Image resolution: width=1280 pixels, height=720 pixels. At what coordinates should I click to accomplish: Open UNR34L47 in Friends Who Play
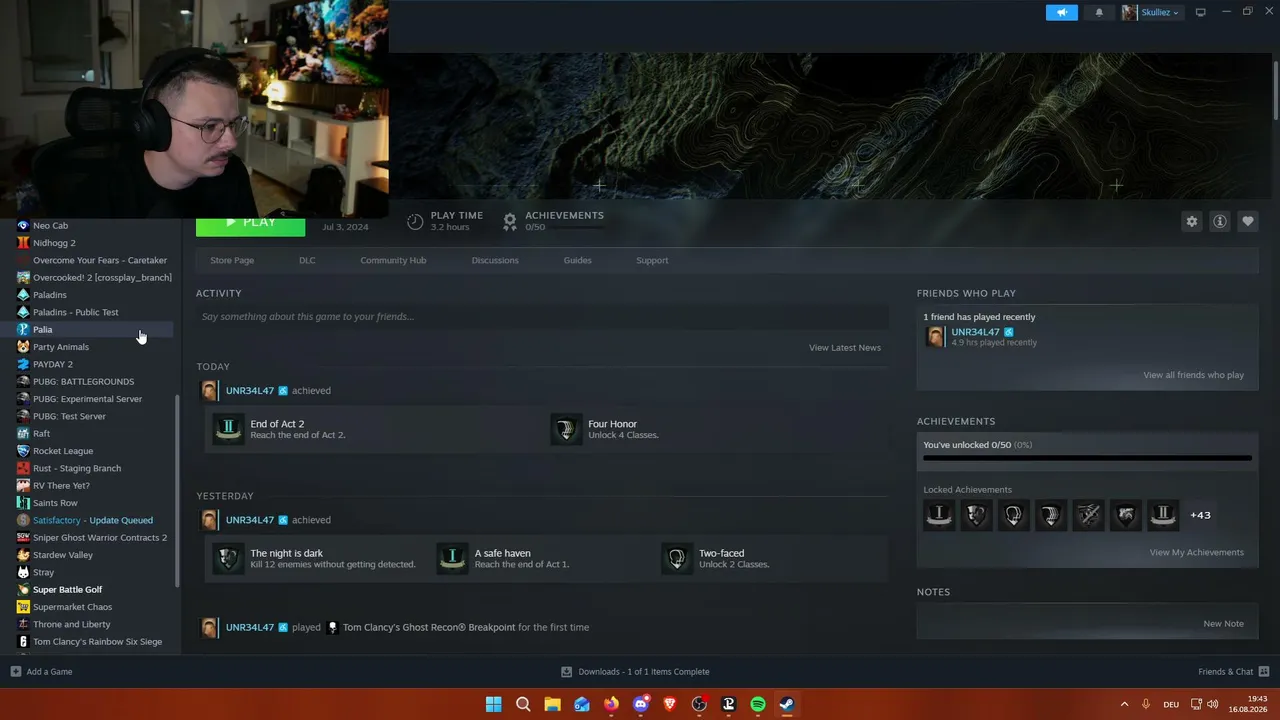click(975, 332)
